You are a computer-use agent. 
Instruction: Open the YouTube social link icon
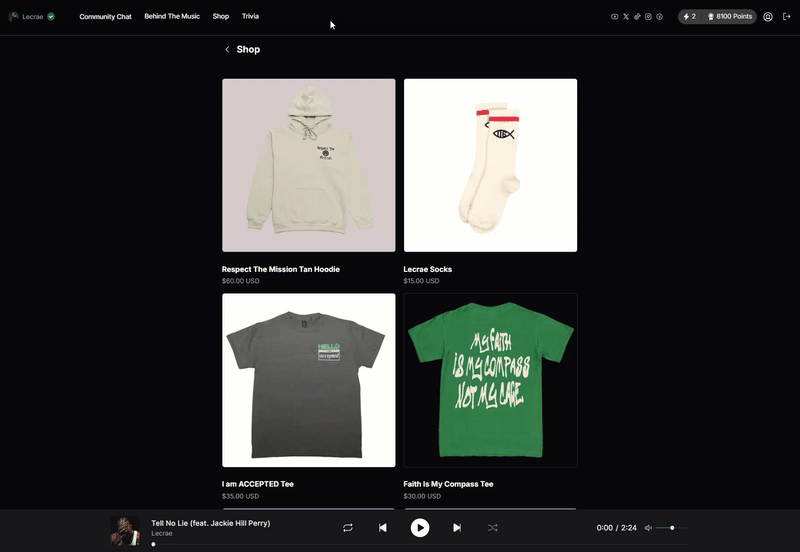[x=614, y=16]
